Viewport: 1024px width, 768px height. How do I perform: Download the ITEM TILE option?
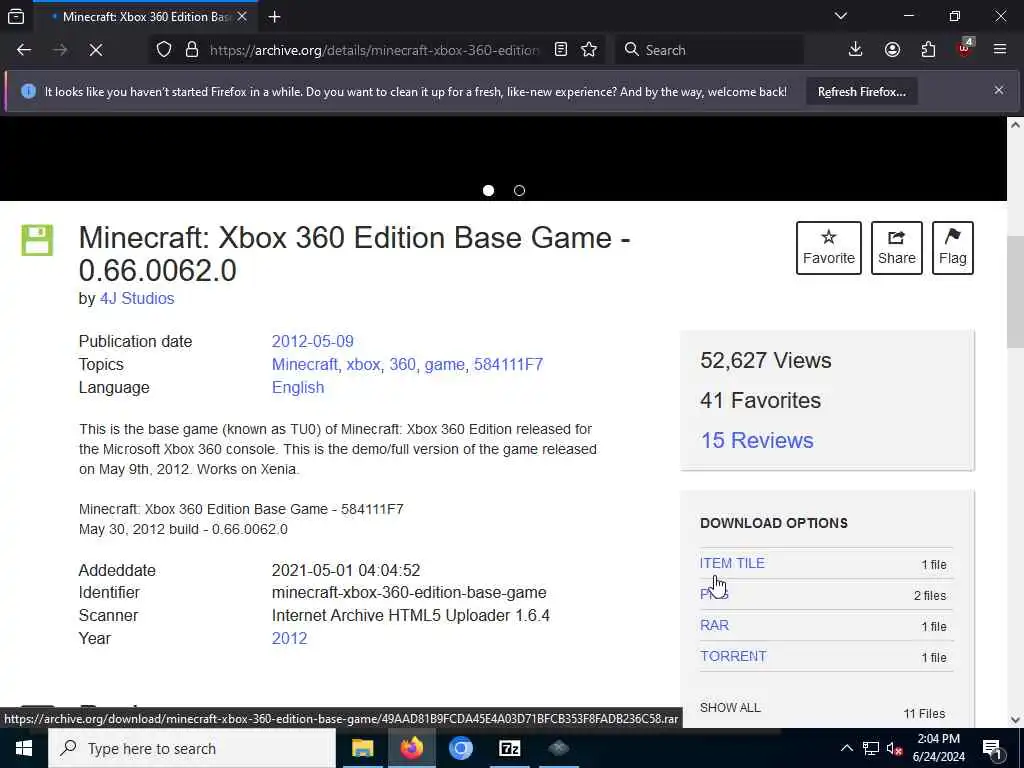click(x=732, y=563)
